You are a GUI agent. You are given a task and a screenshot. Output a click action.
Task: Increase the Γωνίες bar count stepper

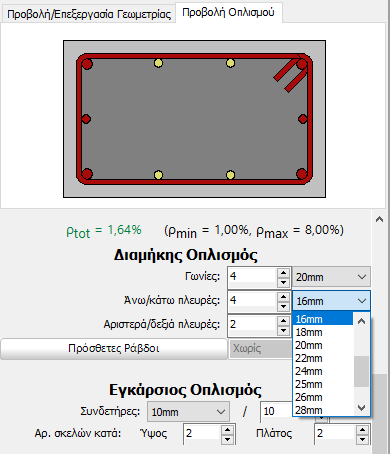tap(283, 273)
